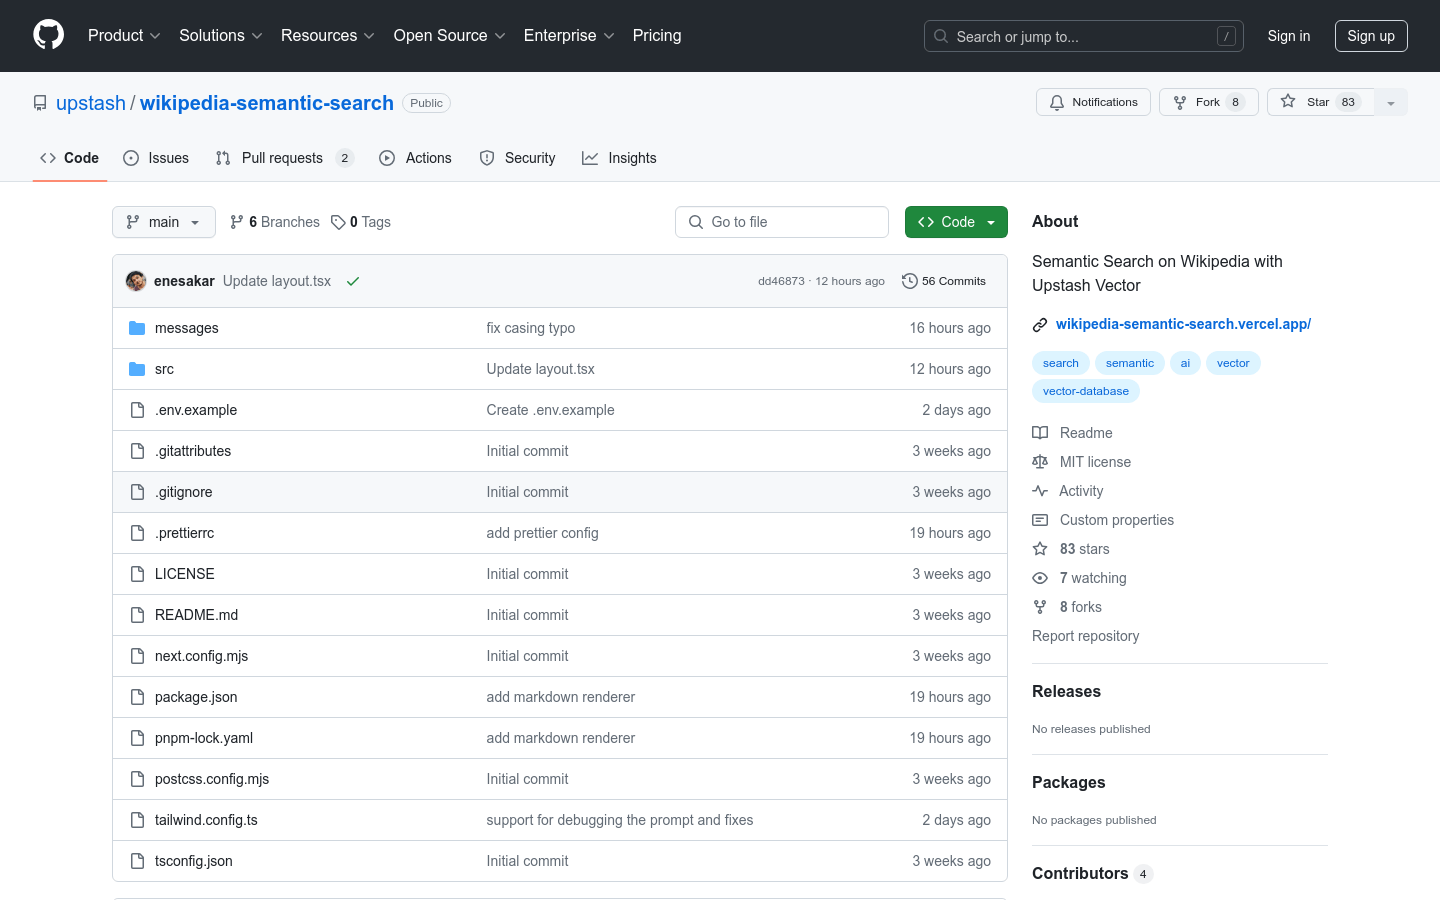Viewport: 1440px width, 900px height.
Task: Expand the Open Source menu
Action: (x=450, y=35)
